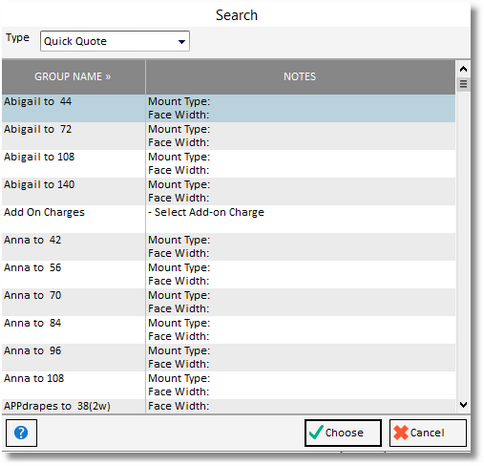Click the notes cell of Abigail to 140

coord(300,191)
